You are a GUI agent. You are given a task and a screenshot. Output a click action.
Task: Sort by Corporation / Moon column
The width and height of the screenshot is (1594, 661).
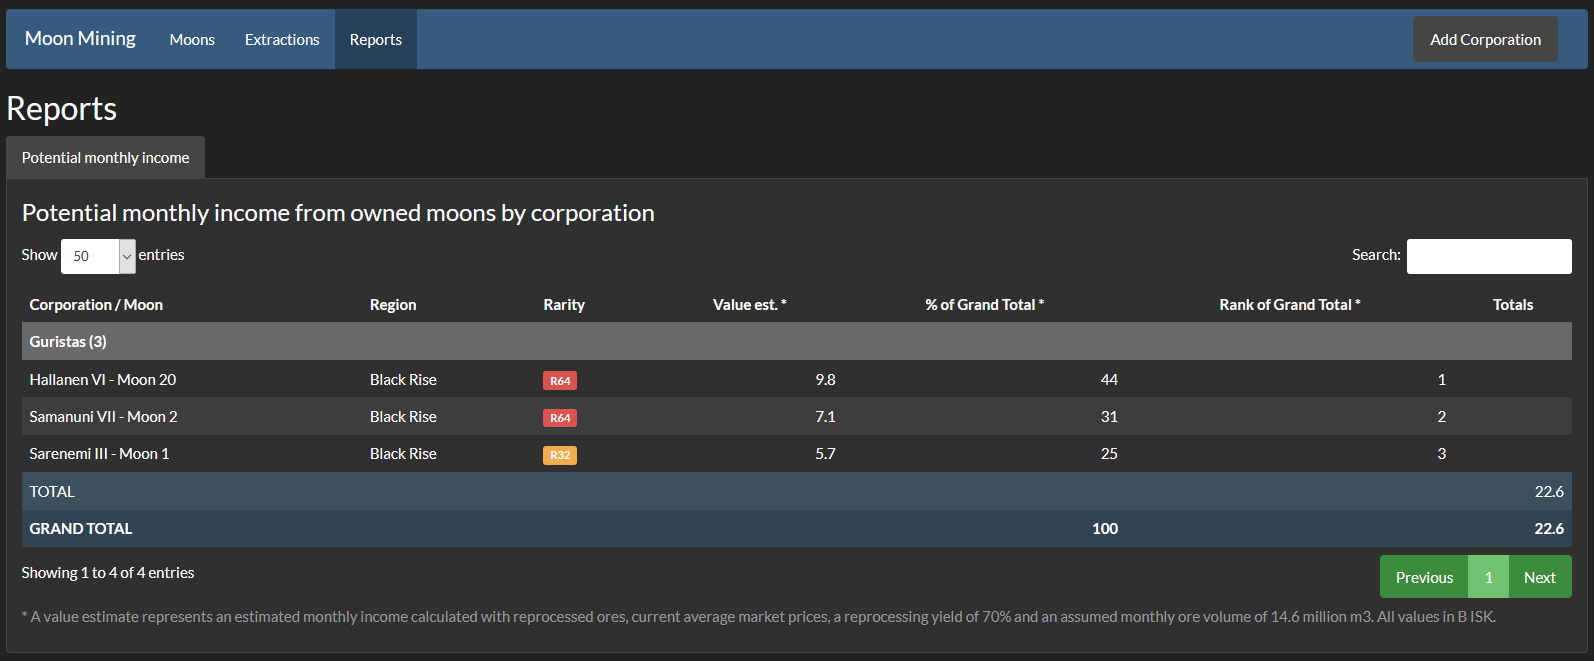tap(96, 305)
